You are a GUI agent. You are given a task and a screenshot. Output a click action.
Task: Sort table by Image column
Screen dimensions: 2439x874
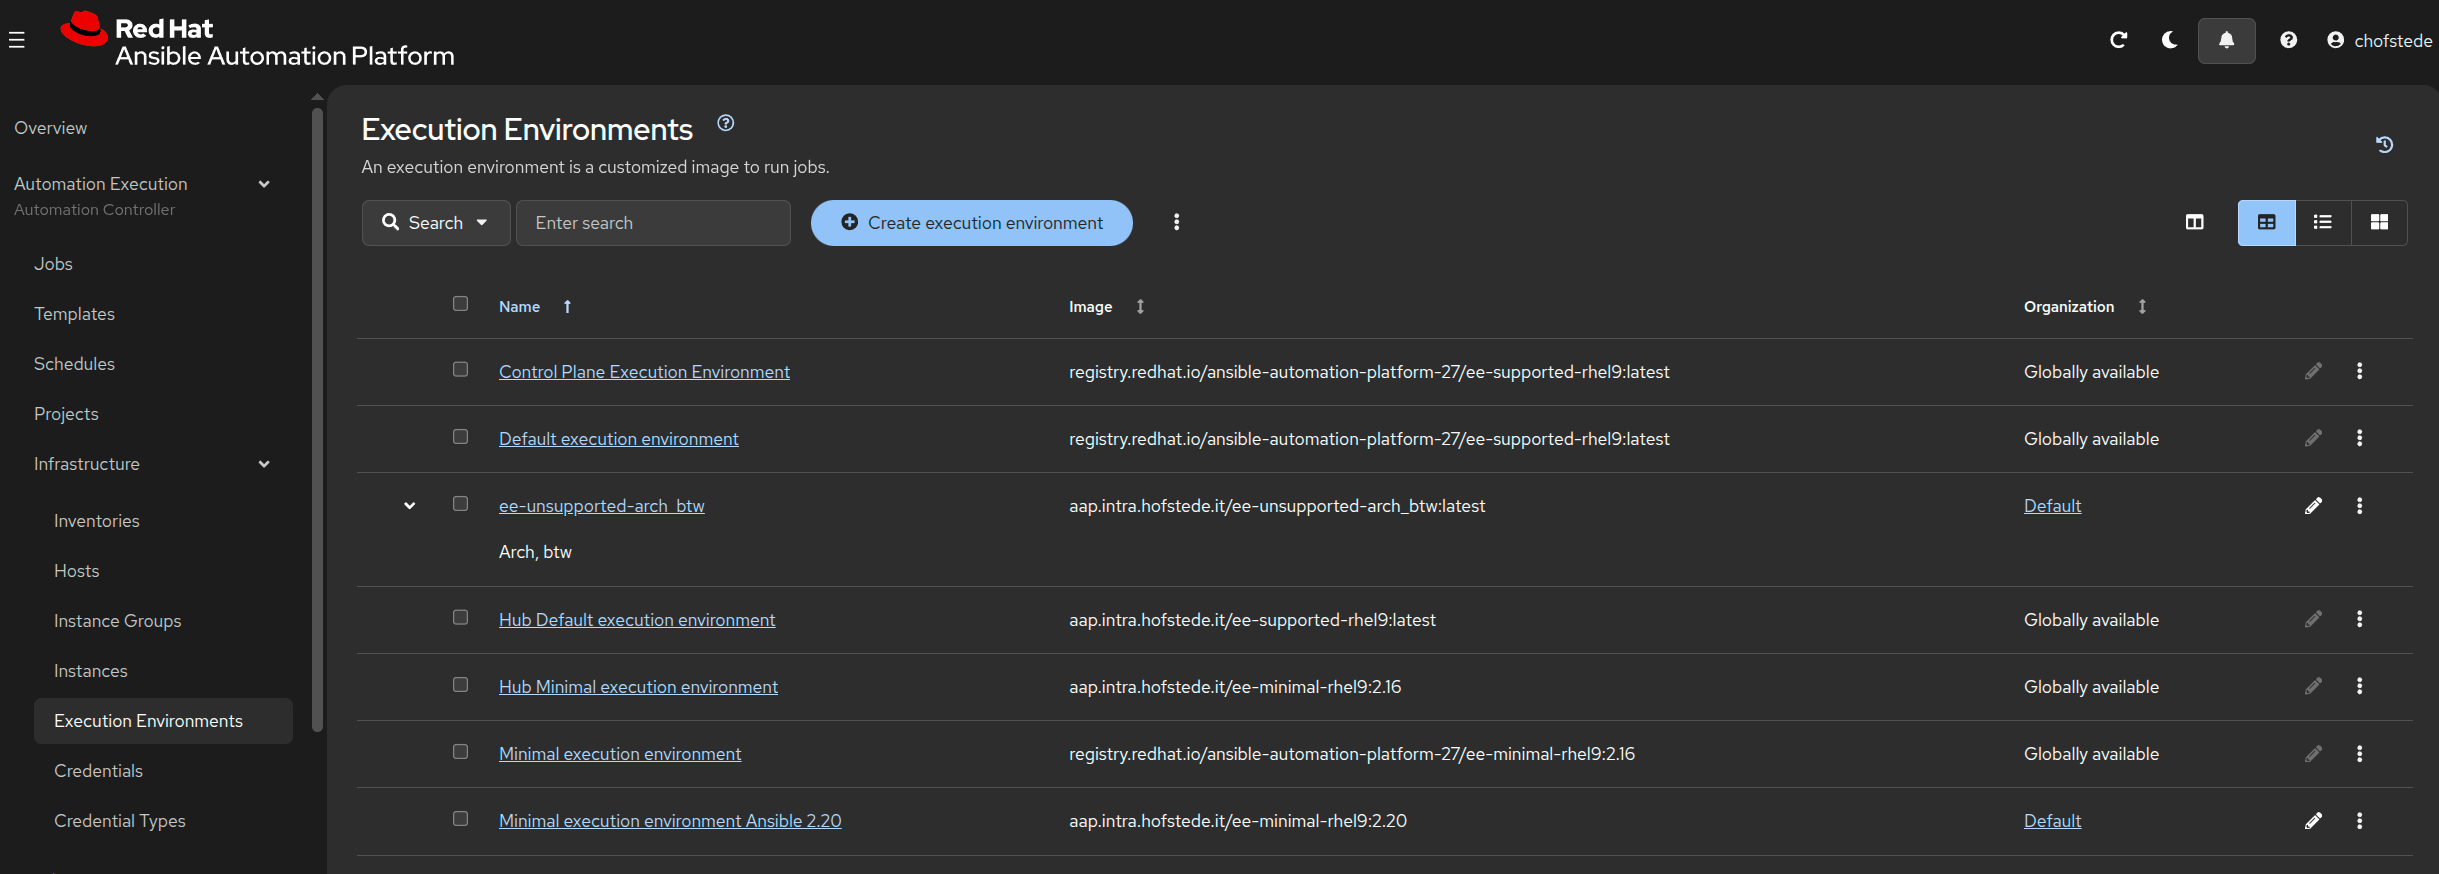1106,307
